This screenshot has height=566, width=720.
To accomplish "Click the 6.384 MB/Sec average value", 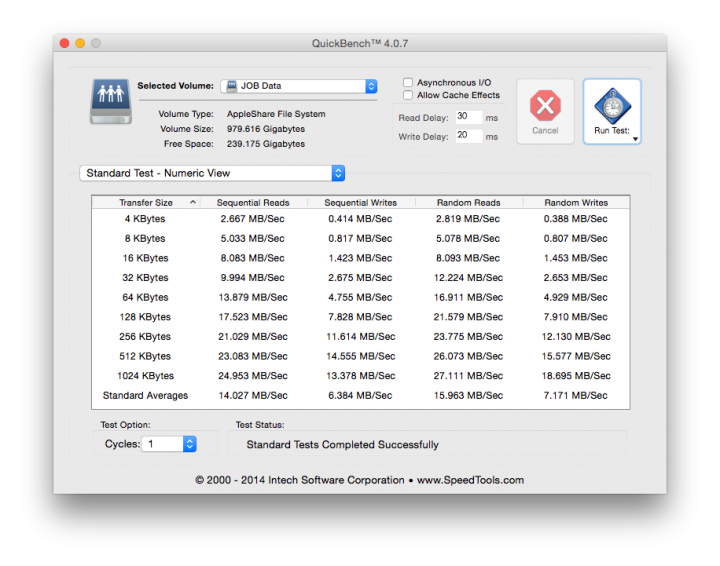I will (360, 395).
